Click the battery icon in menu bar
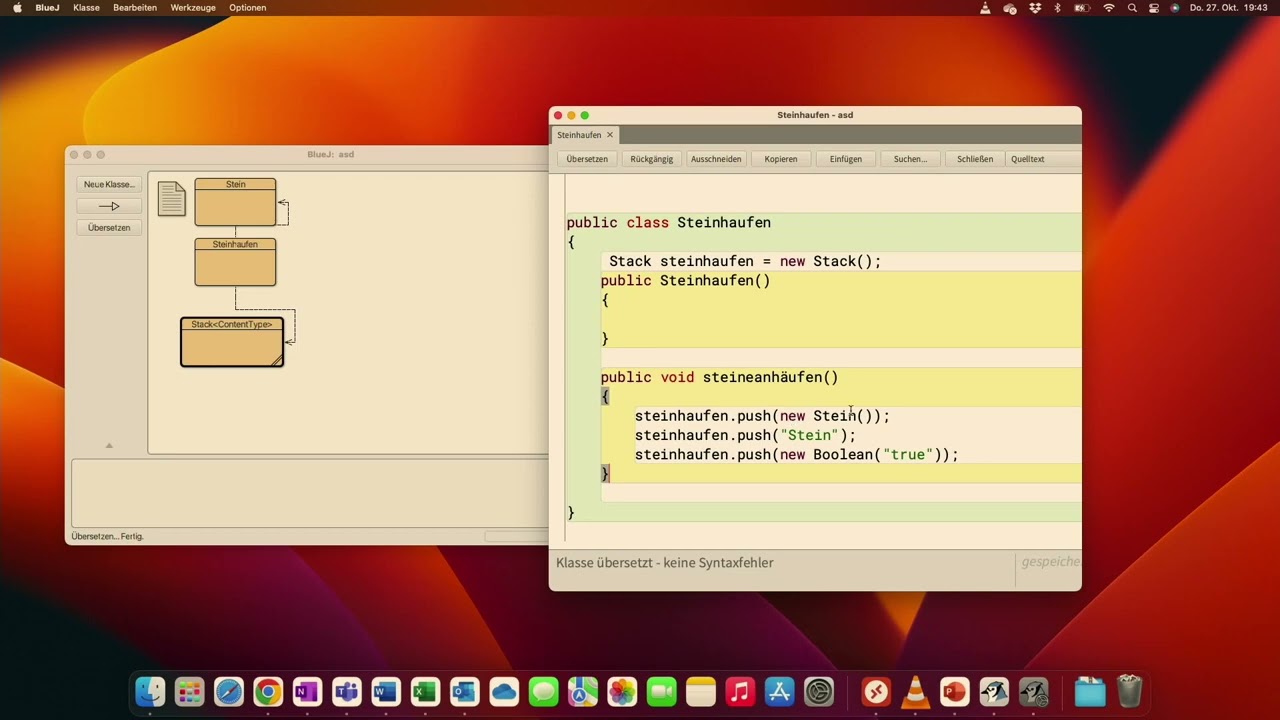Viewport: 1280px width, 720px height. point(1083,8)
